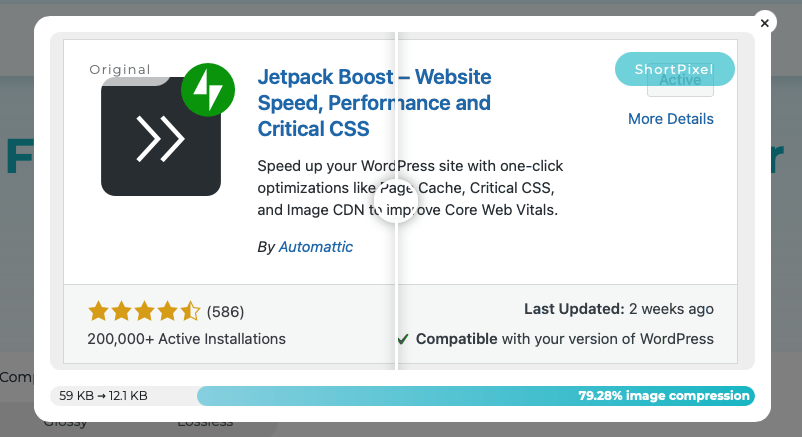
Task: Click the first gold rating star
Action: click(98, 311)
